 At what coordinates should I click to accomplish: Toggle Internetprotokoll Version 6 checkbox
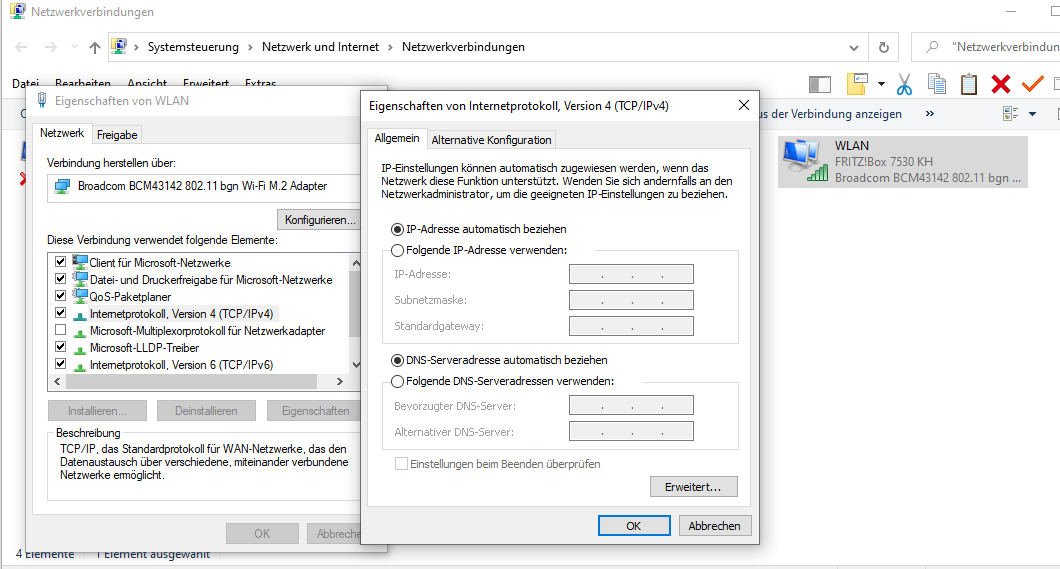click(61, 364)
